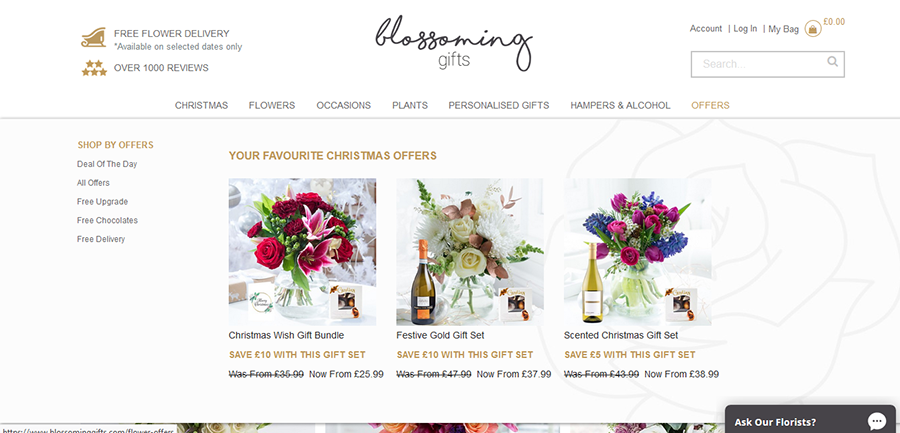Open the Flowers menu

click(x=272, y=106)
